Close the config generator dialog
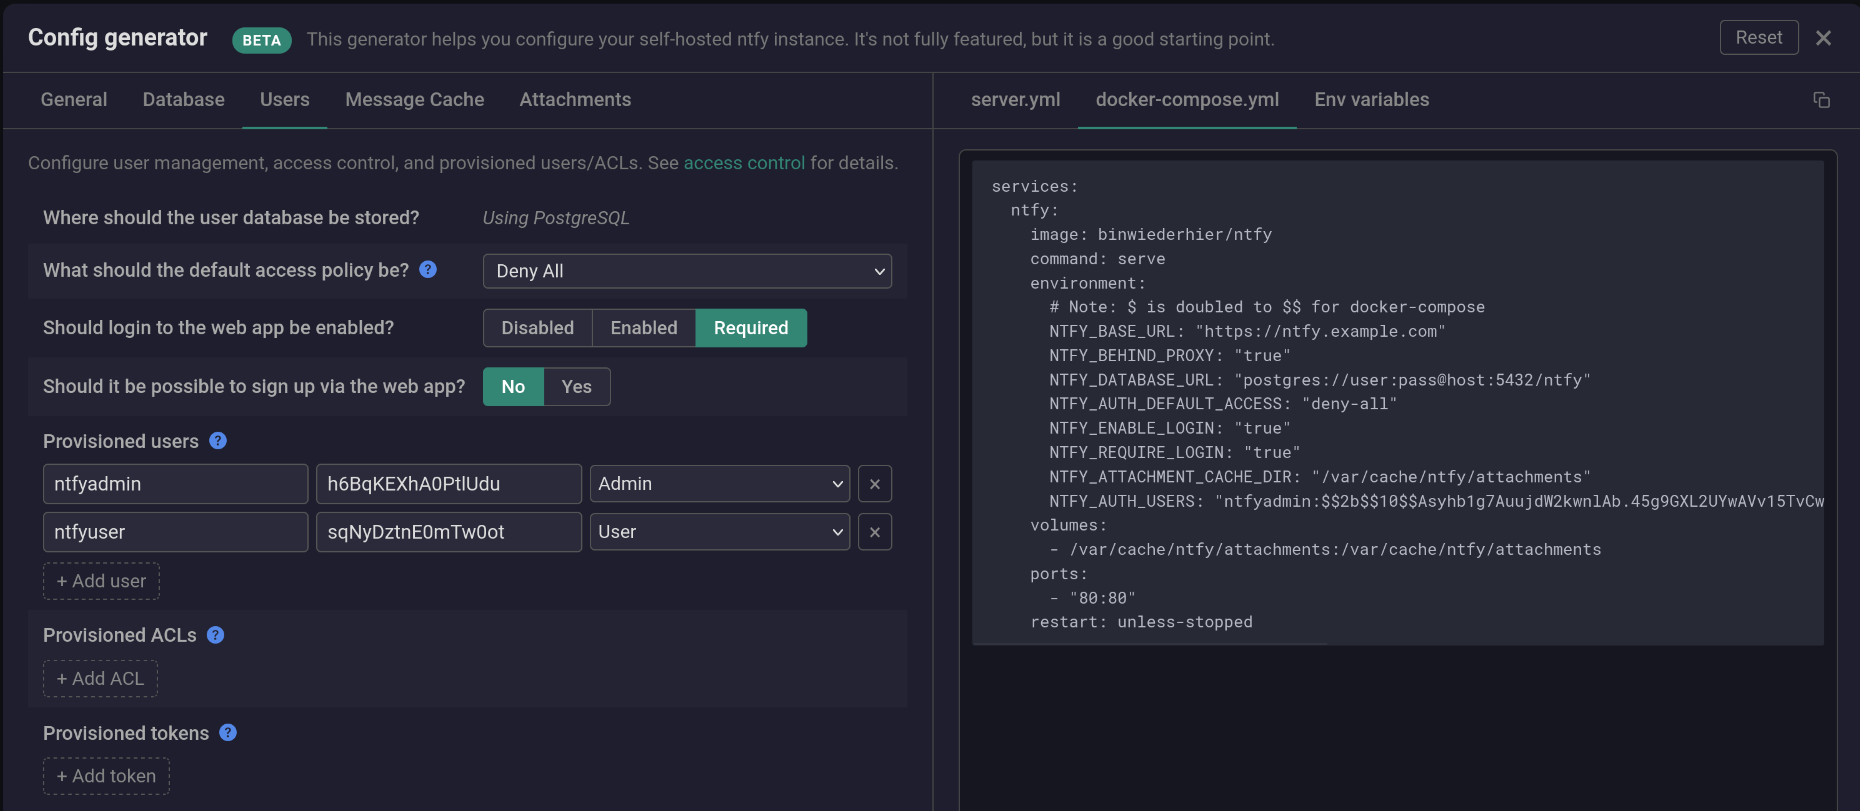This screenshot has width=1860, height=811. (1823, 38)
